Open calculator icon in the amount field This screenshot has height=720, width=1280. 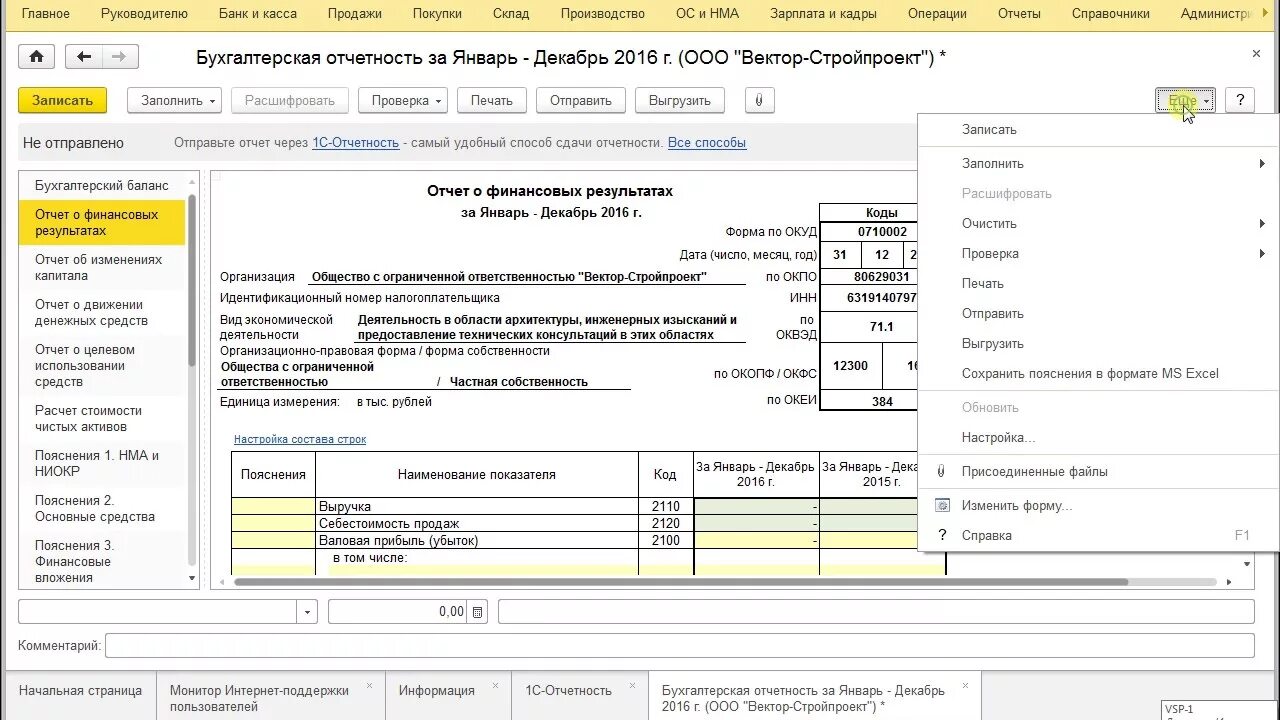point(477,611)
